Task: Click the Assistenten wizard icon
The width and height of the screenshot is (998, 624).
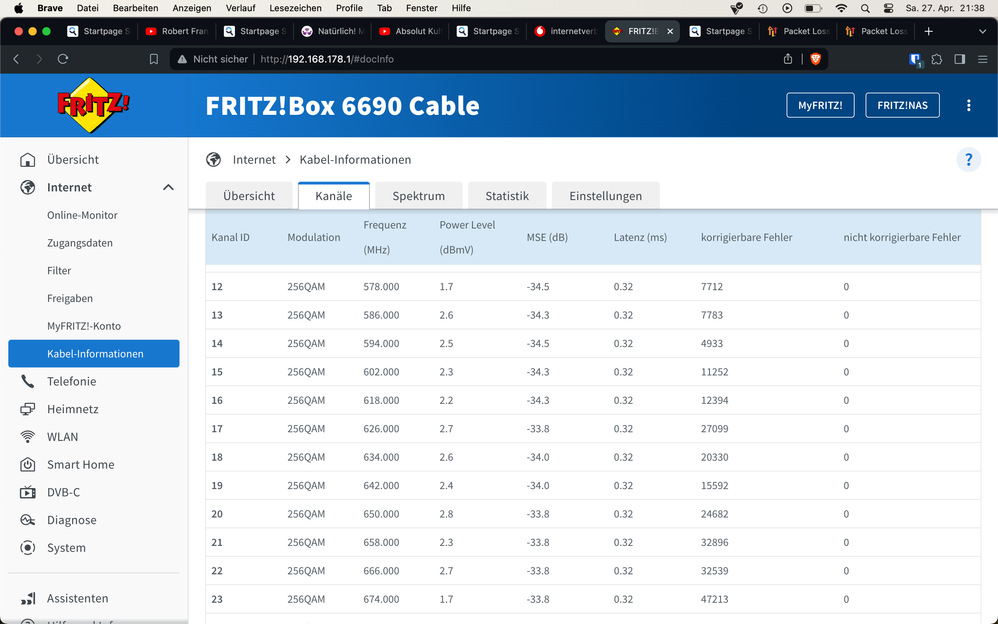Action: coord(27,598)
